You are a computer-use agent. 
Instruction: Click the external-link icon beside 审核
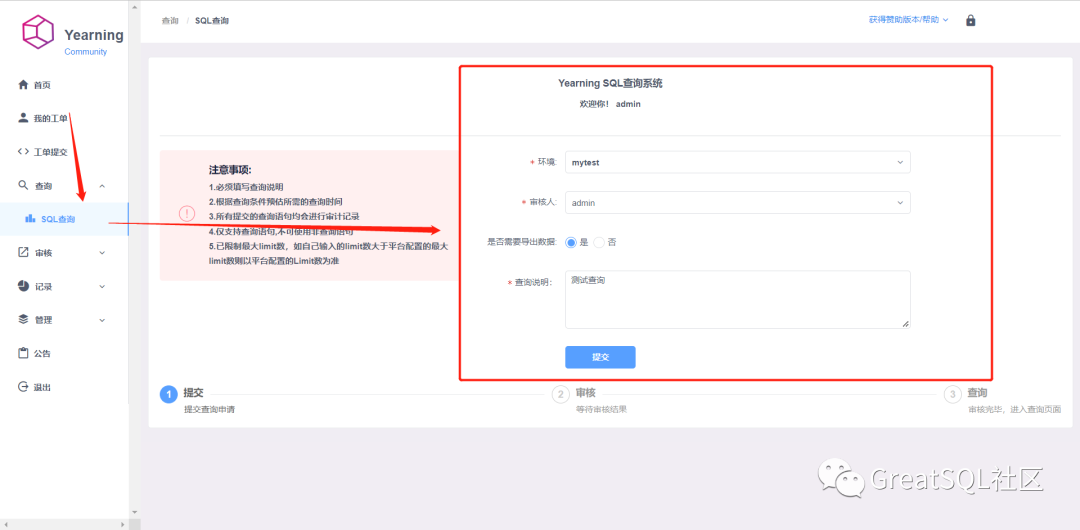click(x=23, y=252)
